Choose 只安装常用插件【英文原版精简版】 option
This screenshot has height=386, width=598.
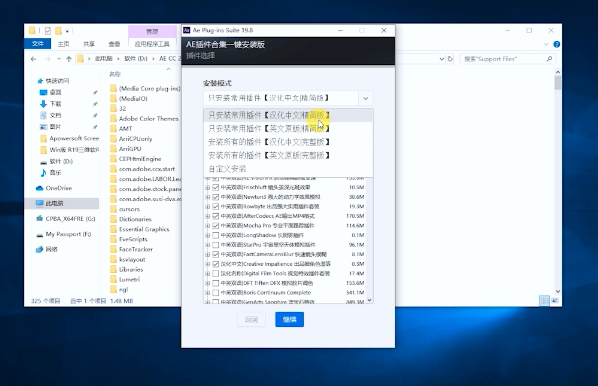pos(288,129)
